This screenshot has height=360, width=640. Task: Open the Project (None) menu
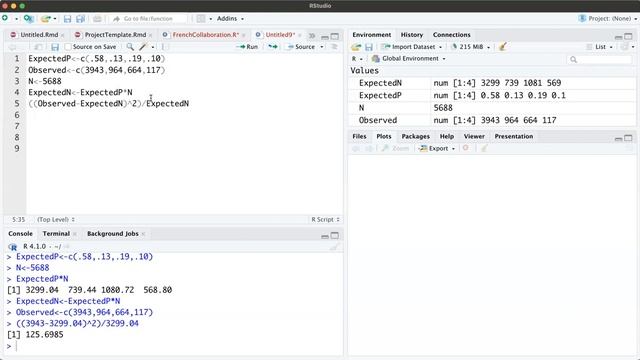[x=608, y=19]
